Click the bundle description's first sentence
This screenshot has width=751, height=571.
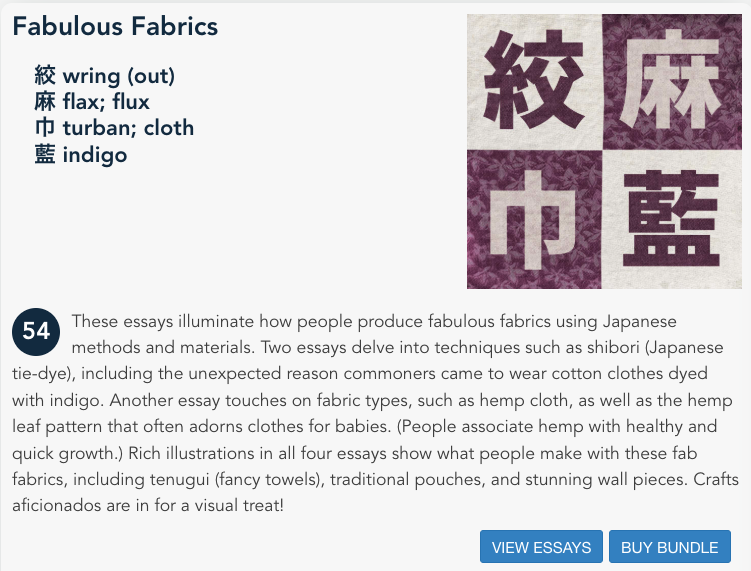374,334
